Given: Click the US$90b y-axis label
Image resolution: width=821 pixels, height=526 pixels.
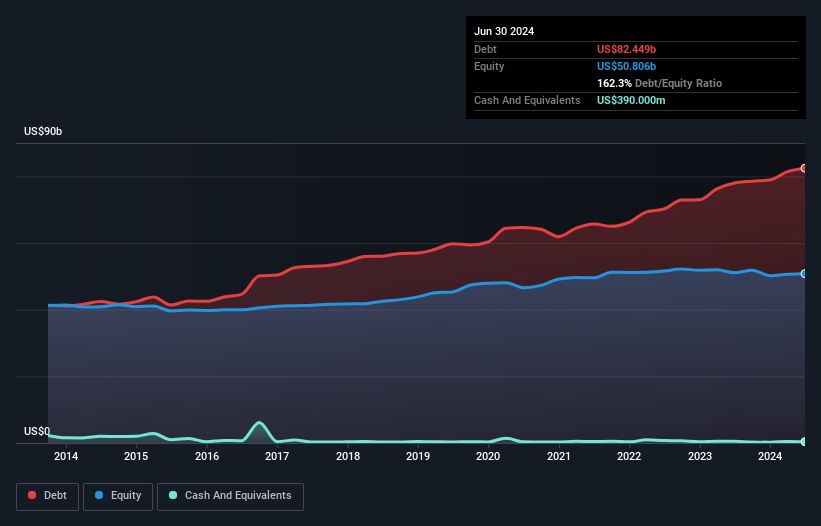Looking at the screenshot, I should (43, 131).
